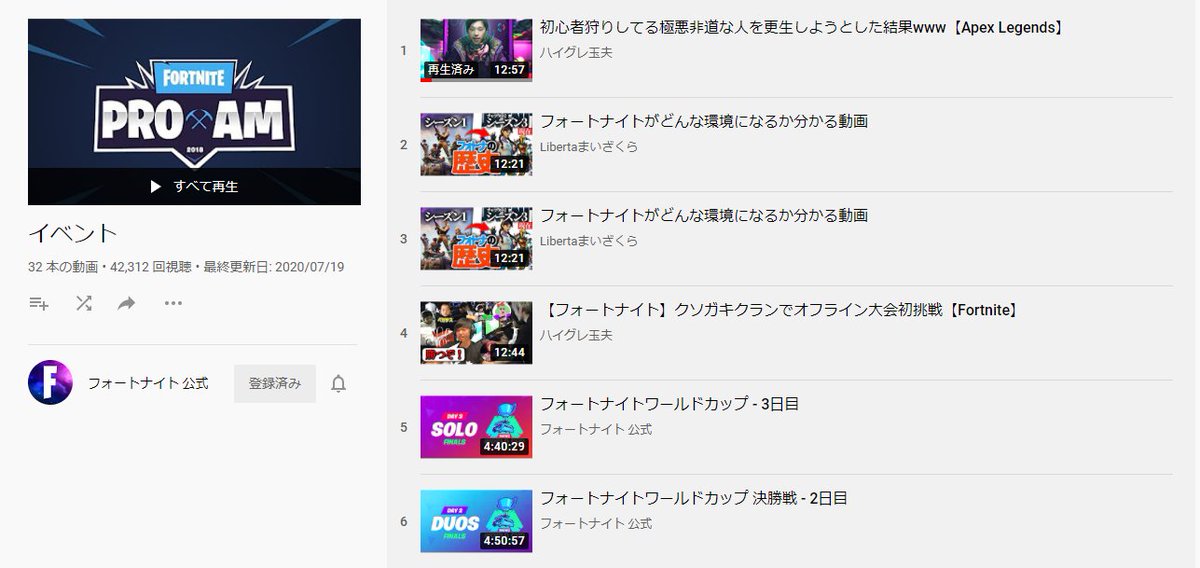The height and width of the screenshot is (568, 1200).
Task: Open the Day 2 DUOS Finals thumbnail
Action: 476,520
